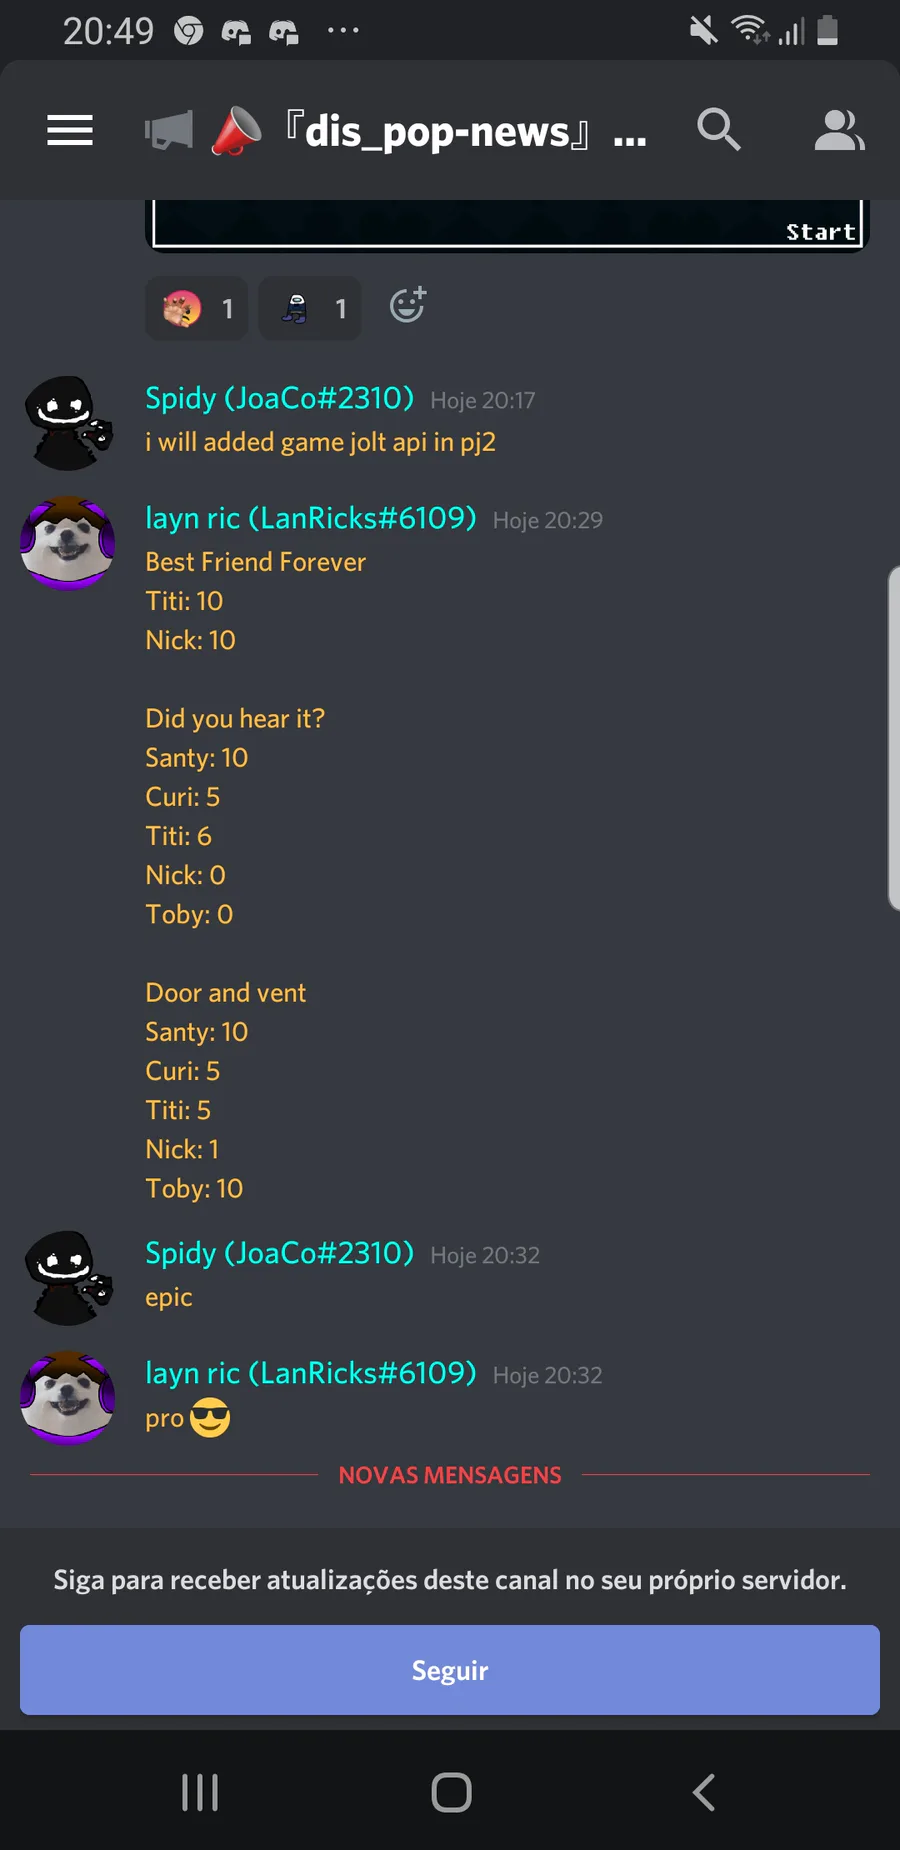Open the hamburger navigation menu
Viewport: 900px width, 1850px height.
point(70,130)
